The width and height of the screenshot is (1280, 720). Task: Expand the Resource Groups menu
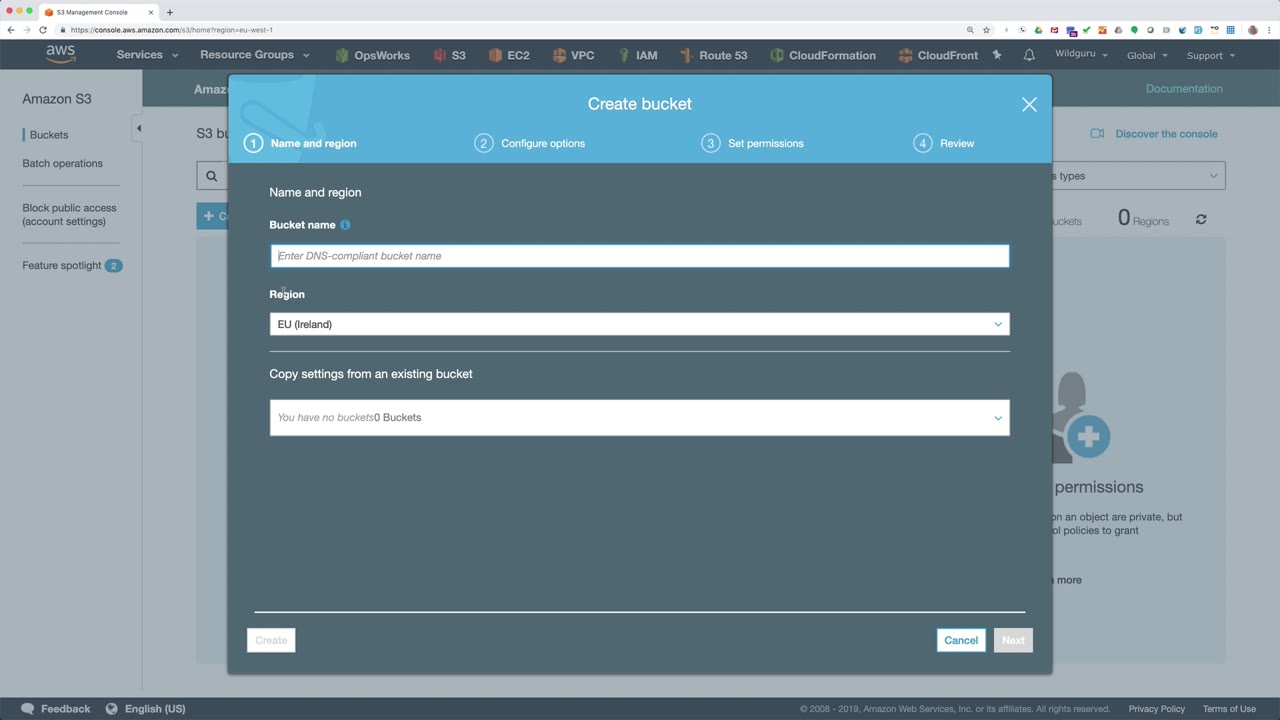click(x=255, y=55)
